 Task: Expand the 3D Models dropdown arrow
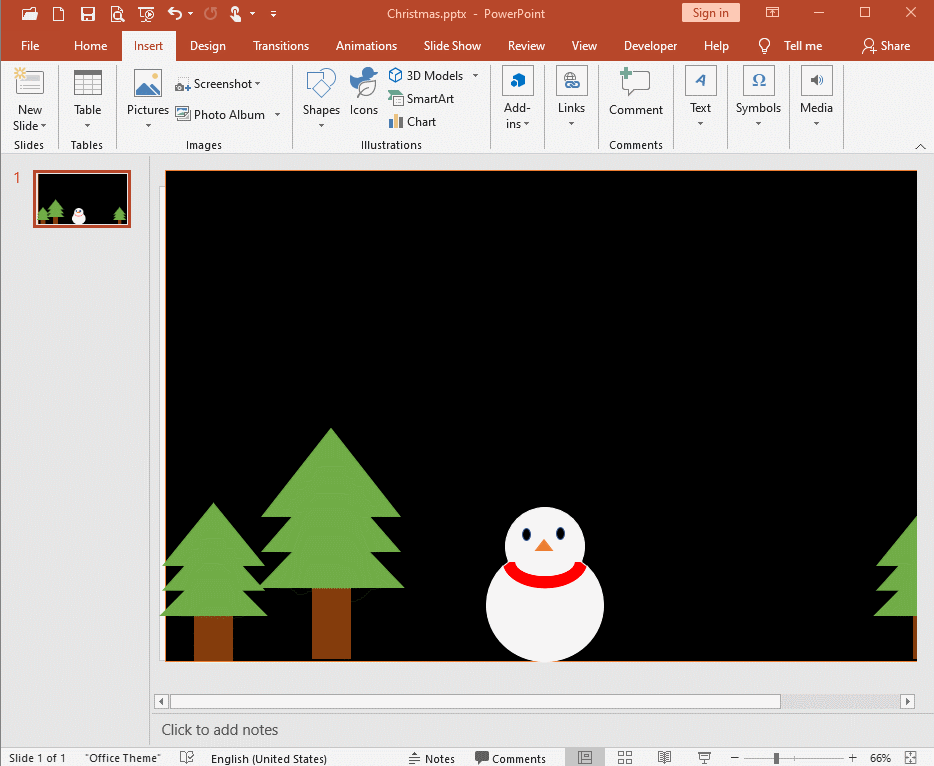coord(475,76)
